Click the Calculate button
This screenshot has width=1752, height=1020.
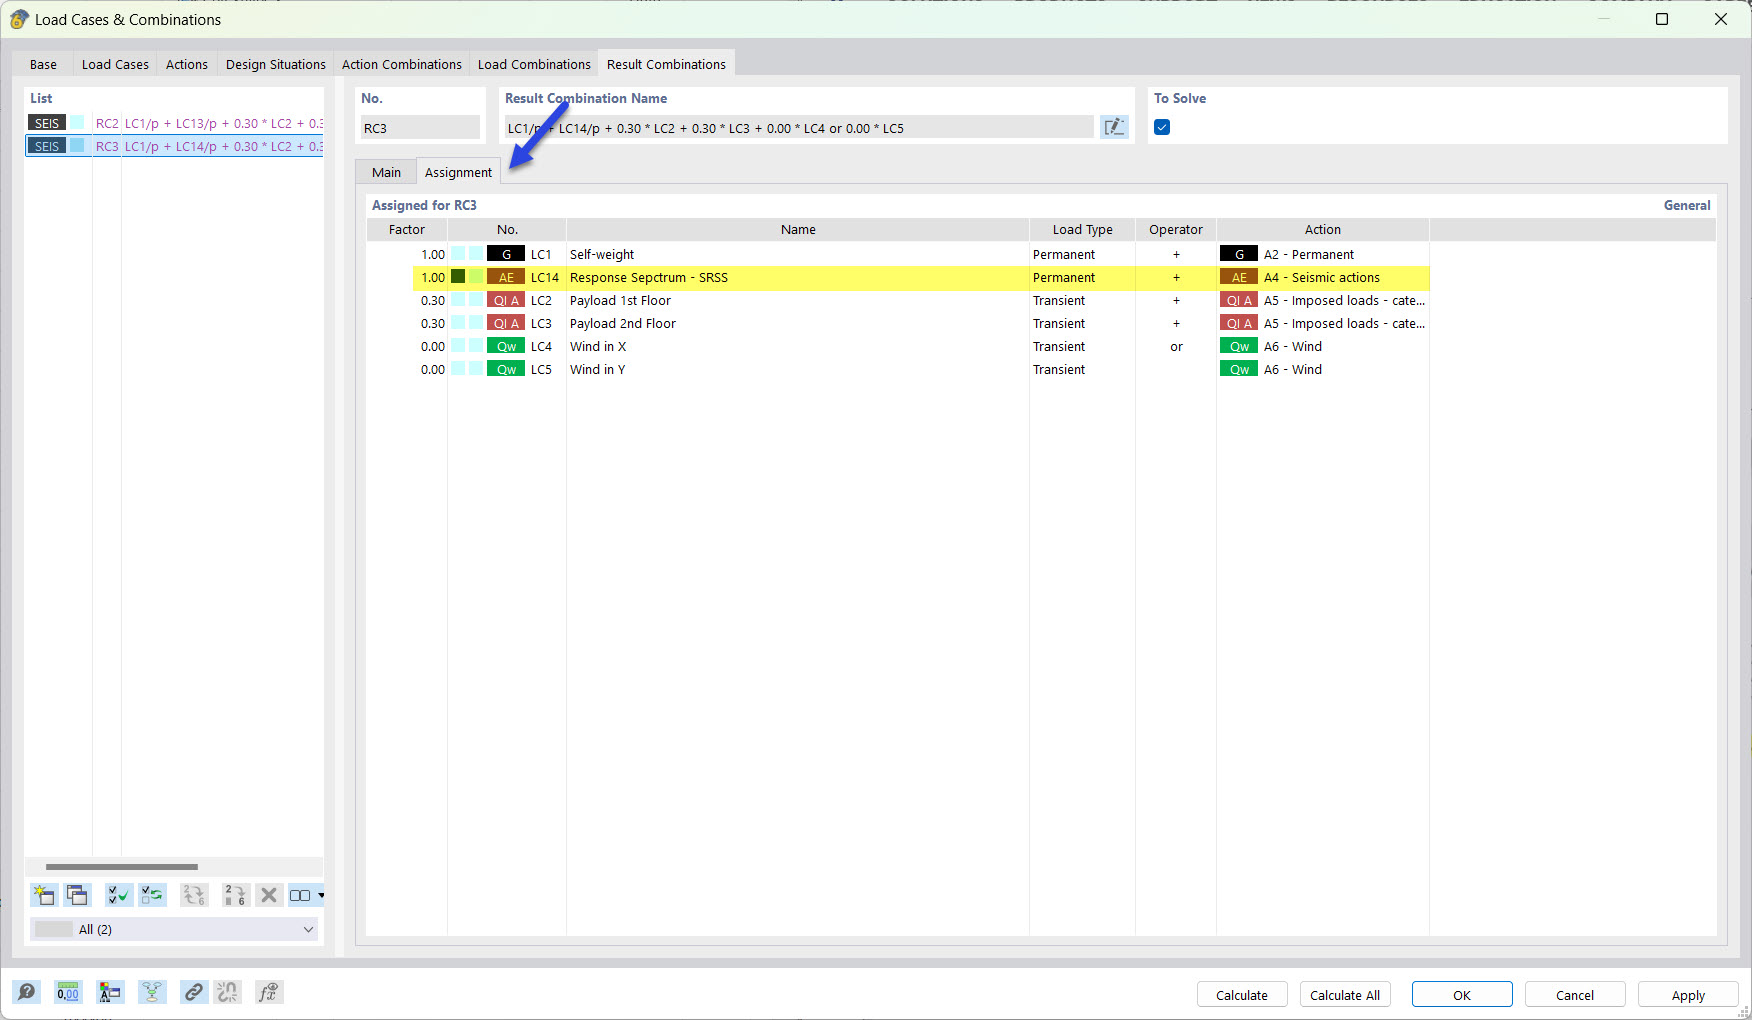(x=1242, y=995)
